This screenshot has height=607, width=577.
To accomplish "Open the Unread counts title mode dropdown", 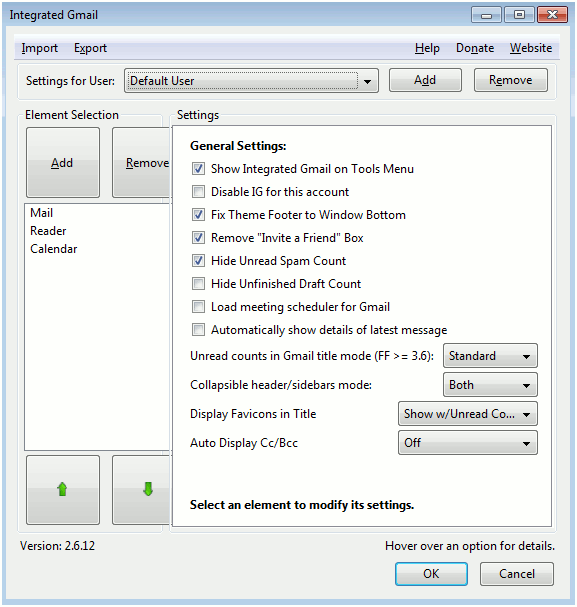I will 490,355.
